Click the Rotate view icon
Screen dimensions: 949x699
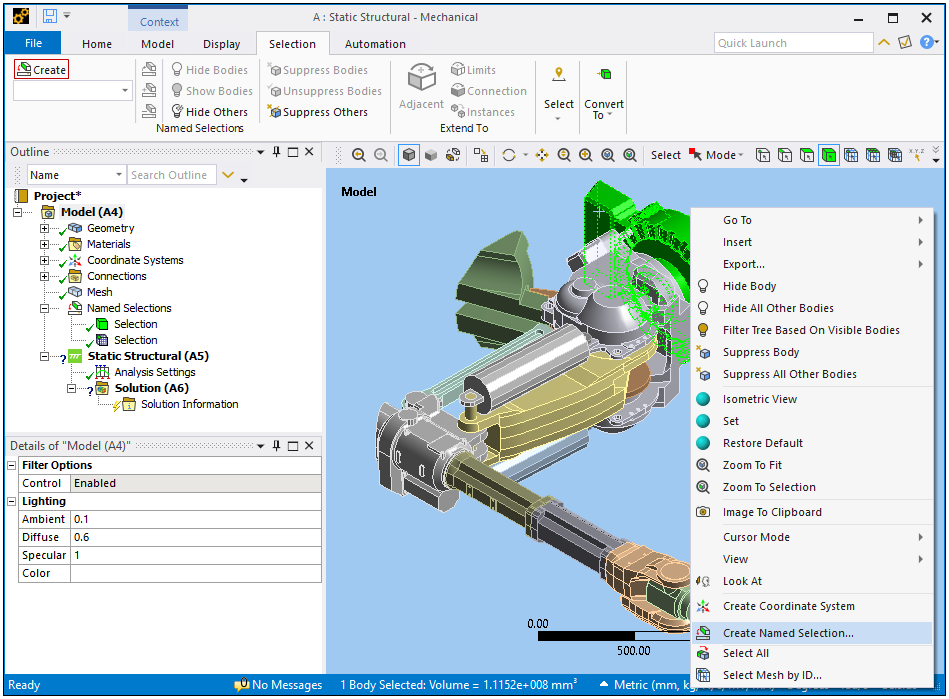[510, 155]
